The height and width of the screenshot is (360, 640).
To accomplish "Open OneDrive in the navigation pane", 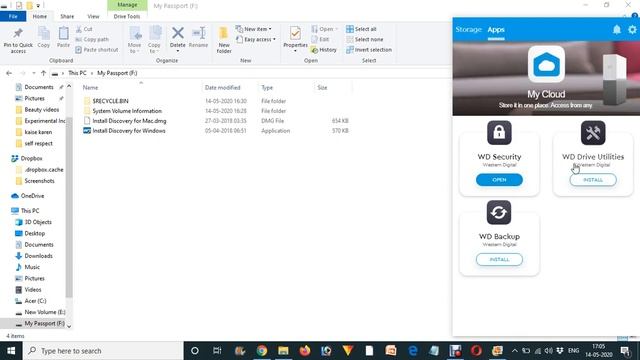I will pyautogui.click(x=32, y=196).
